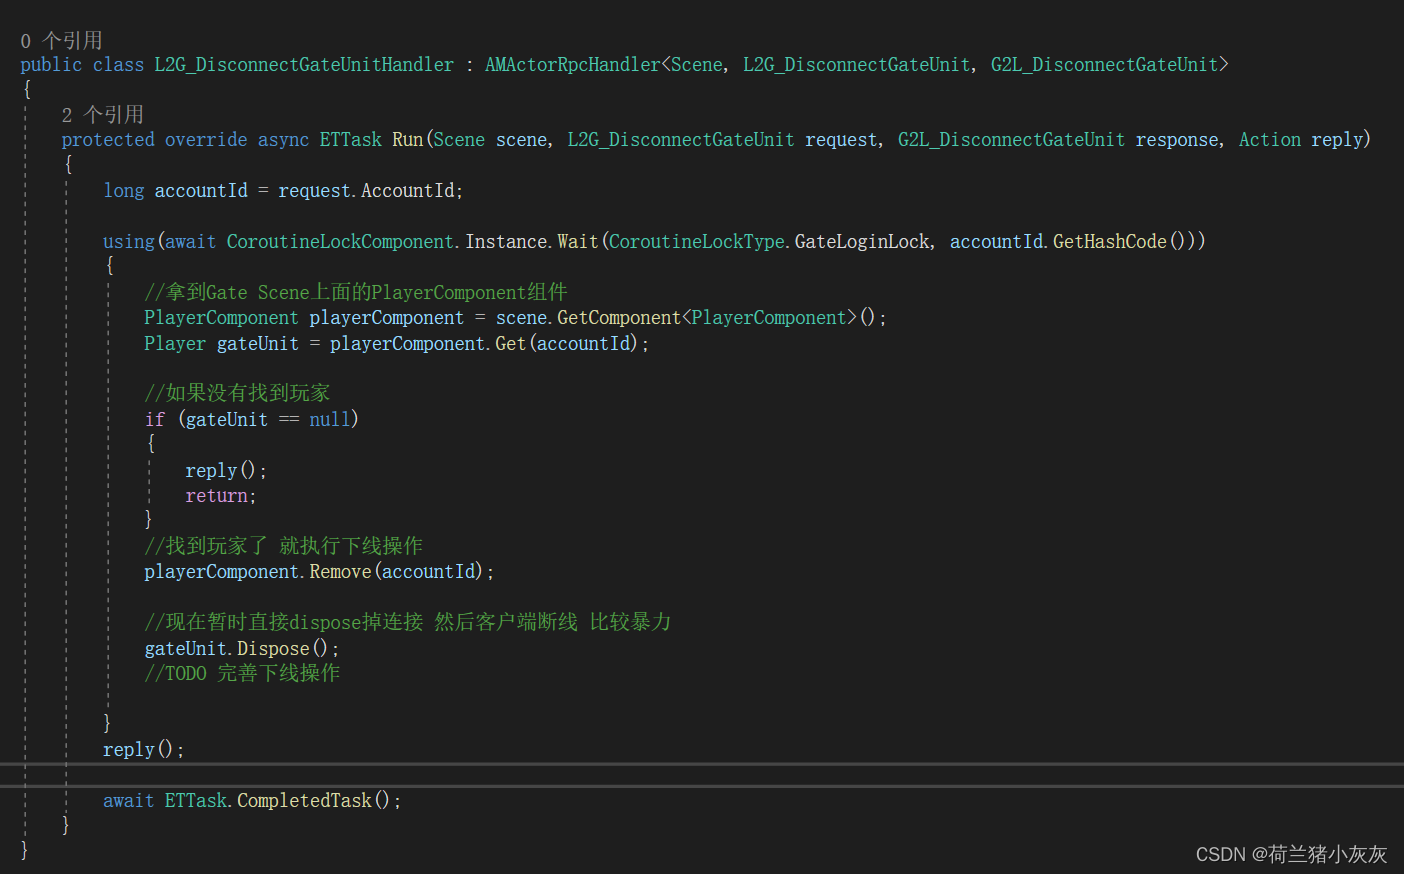Image resolution: width=1404 pixels, height=874 pixels.
Task: Click the CoroutineLockType enum name
Action: [696, 242]
